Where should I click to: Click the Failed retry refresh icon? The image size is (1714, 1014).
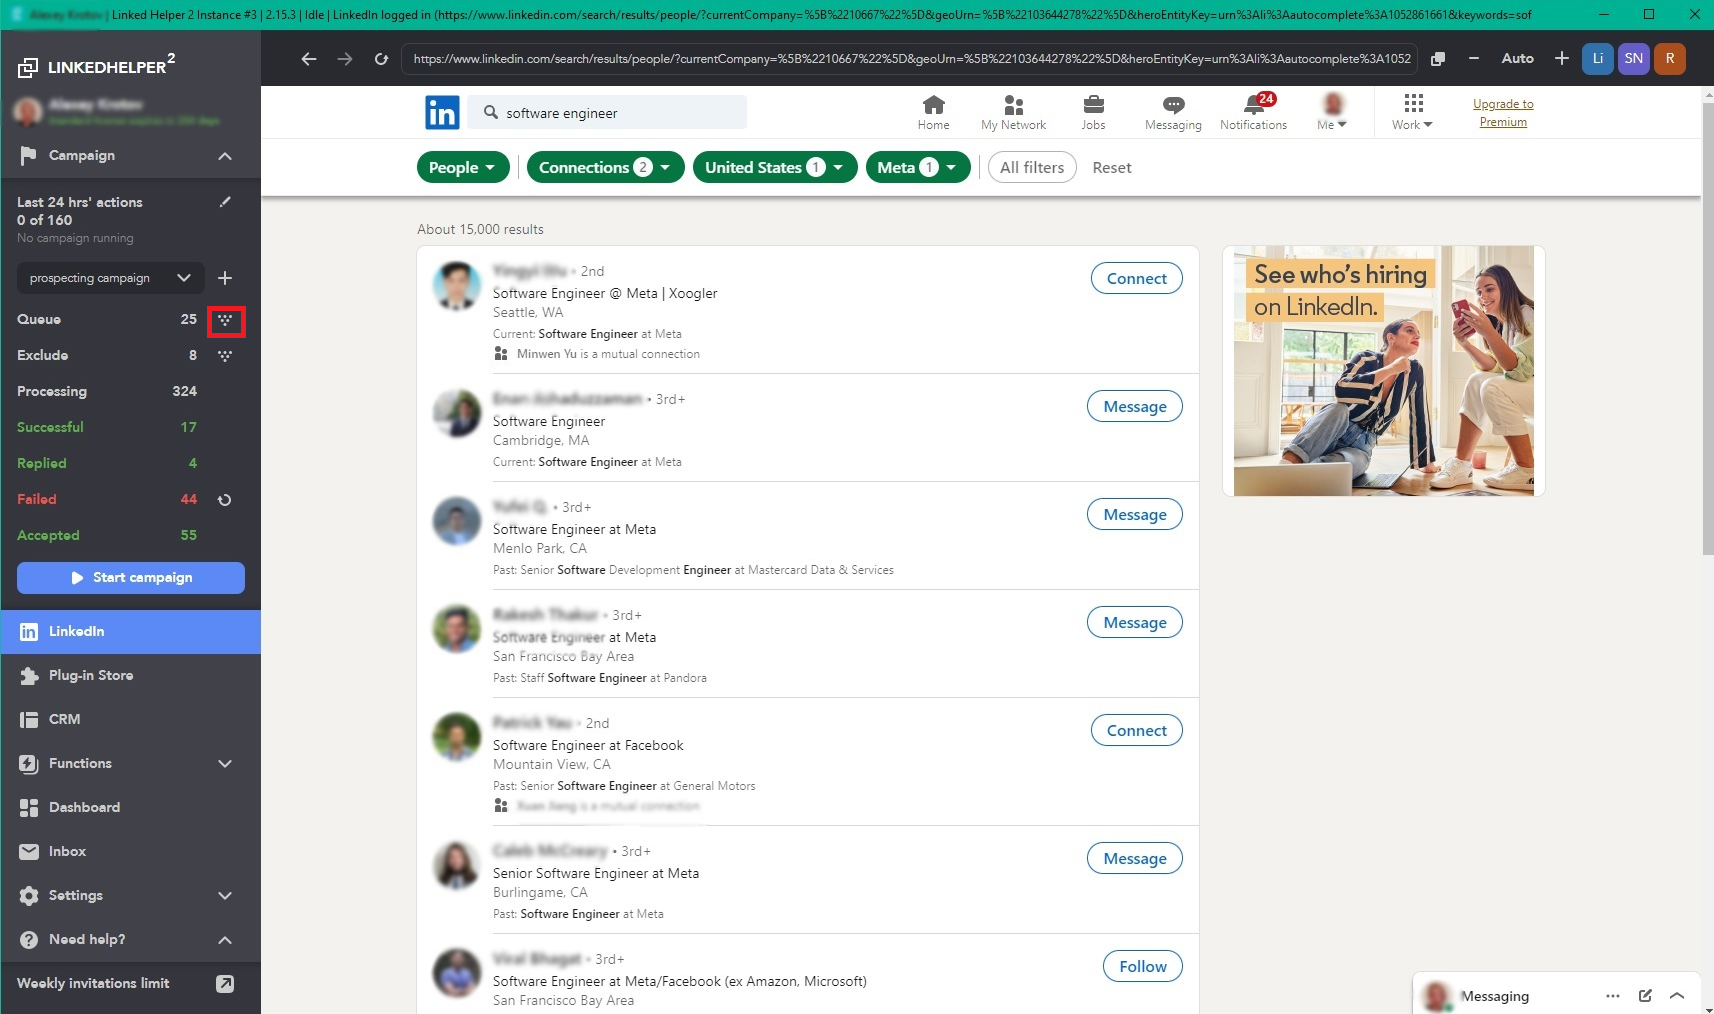click(x=225, y=500)
